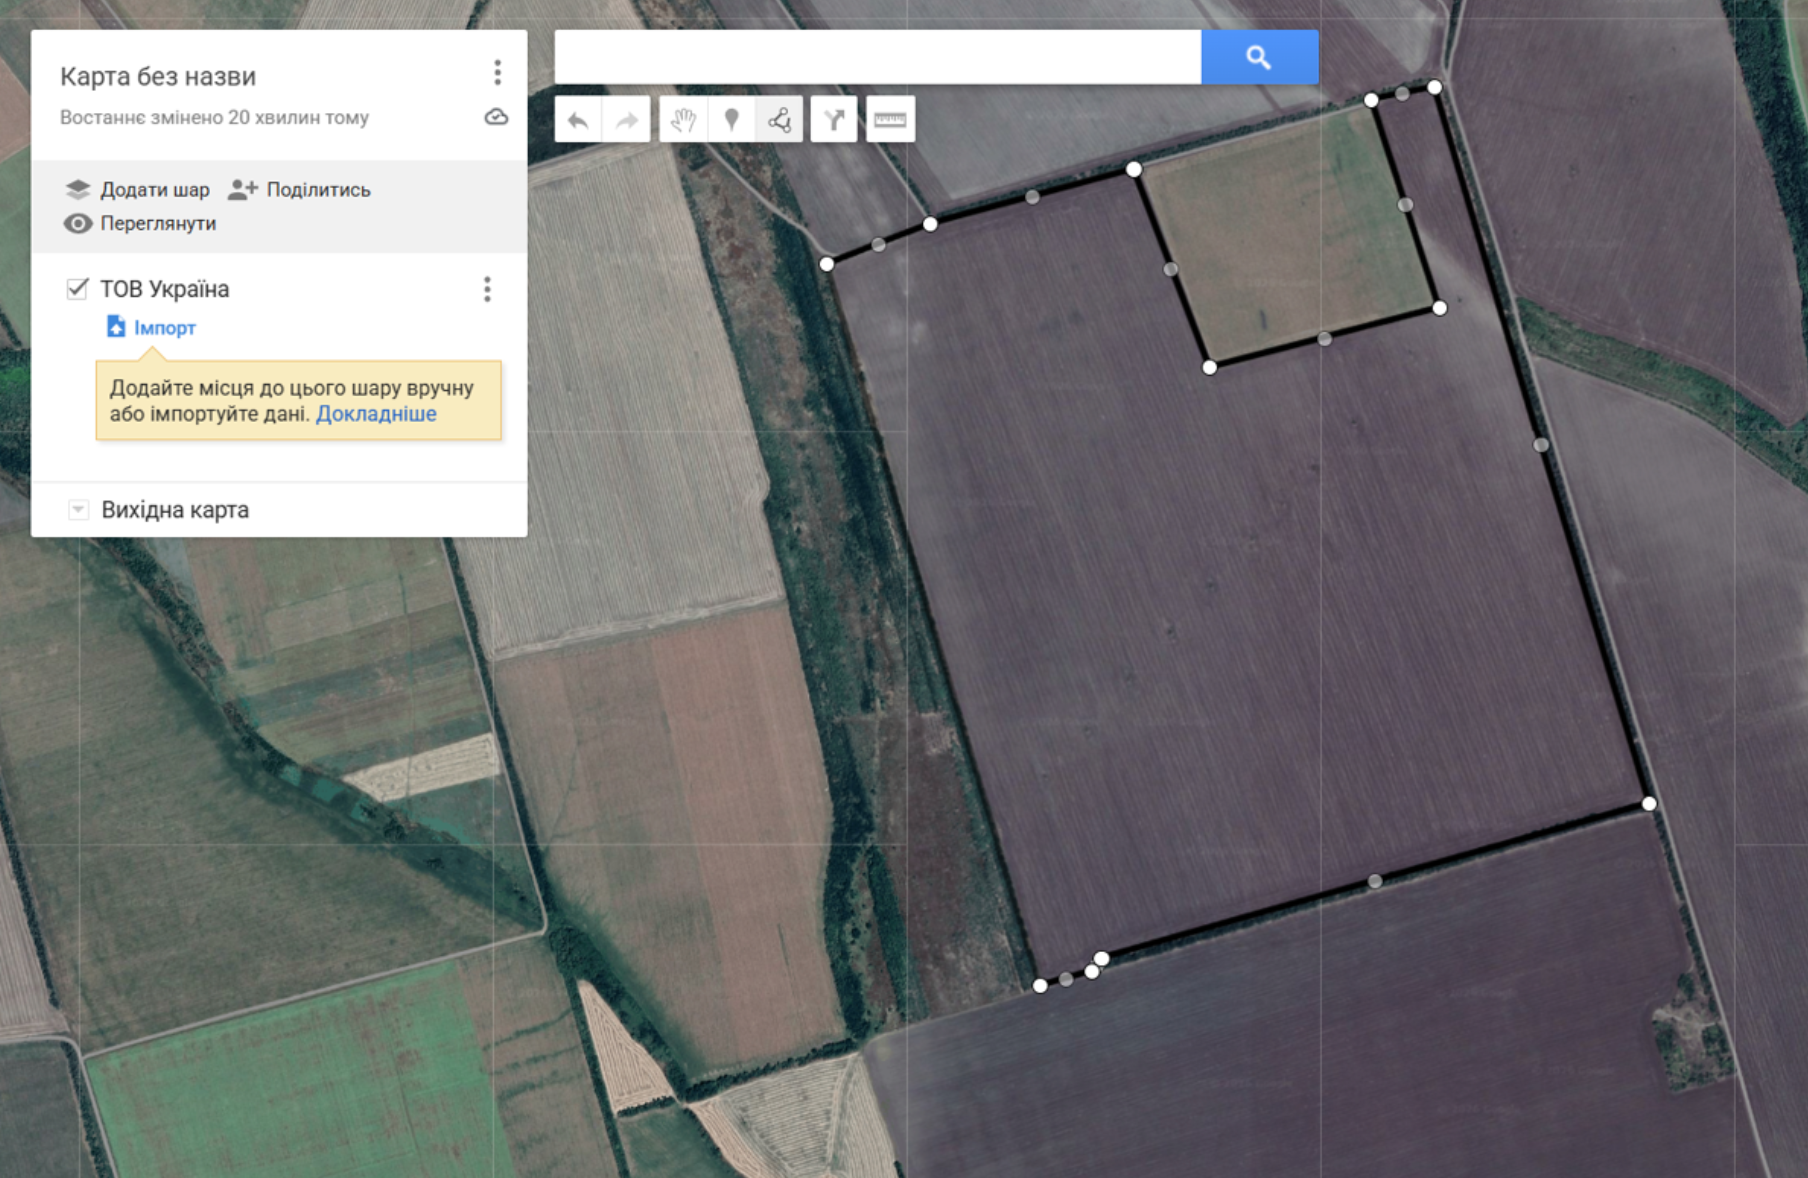Click the redo arrow in toolbar
The width and height of the screenshot is (1808, 1178).
627,121
